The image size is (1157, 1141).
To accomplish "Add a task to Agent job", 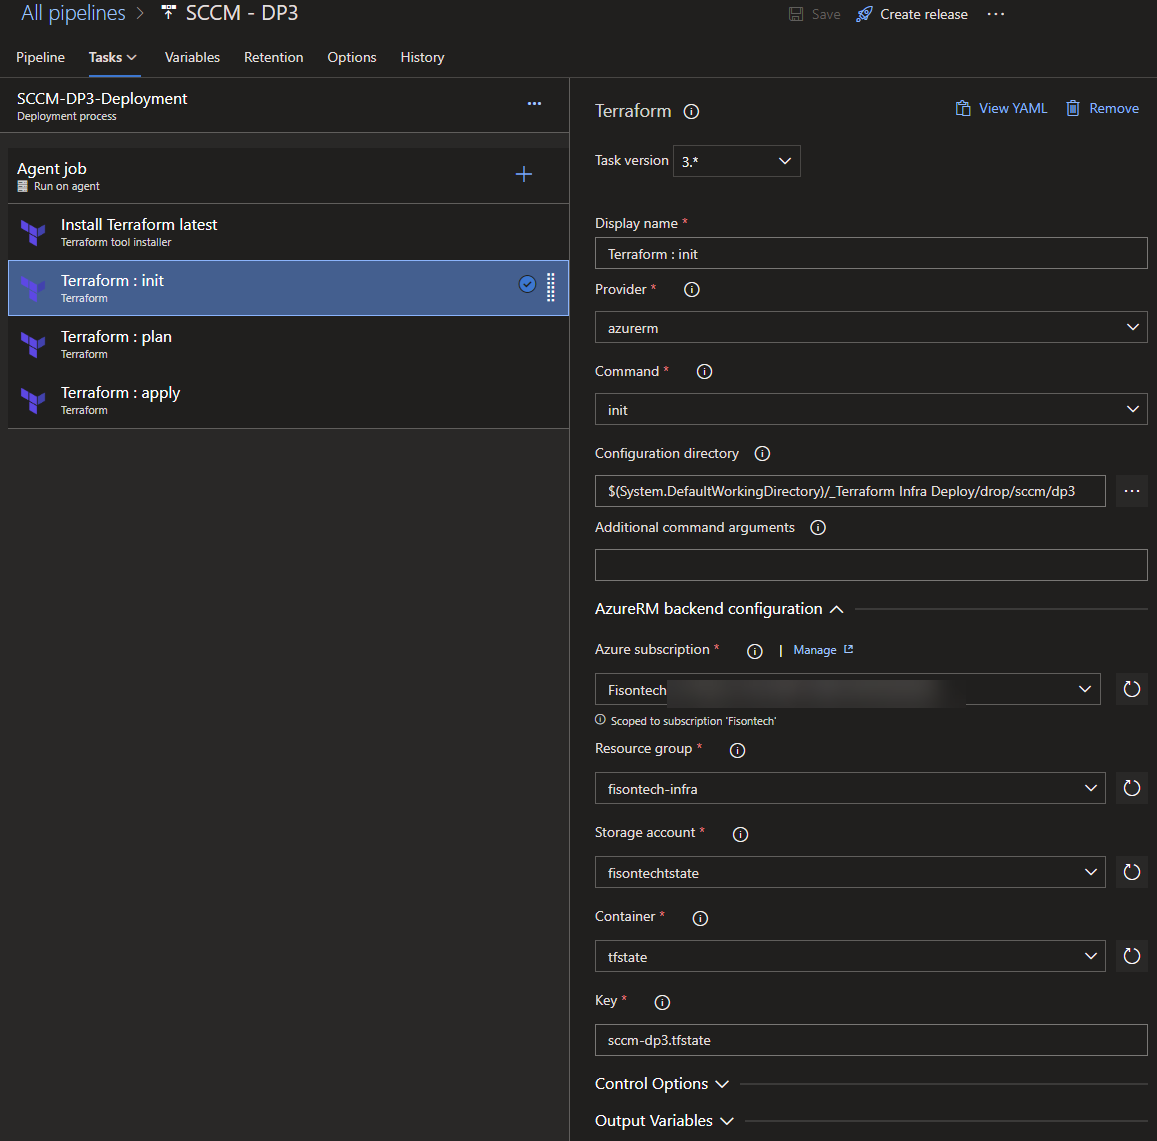I will (x=524, y=174).
